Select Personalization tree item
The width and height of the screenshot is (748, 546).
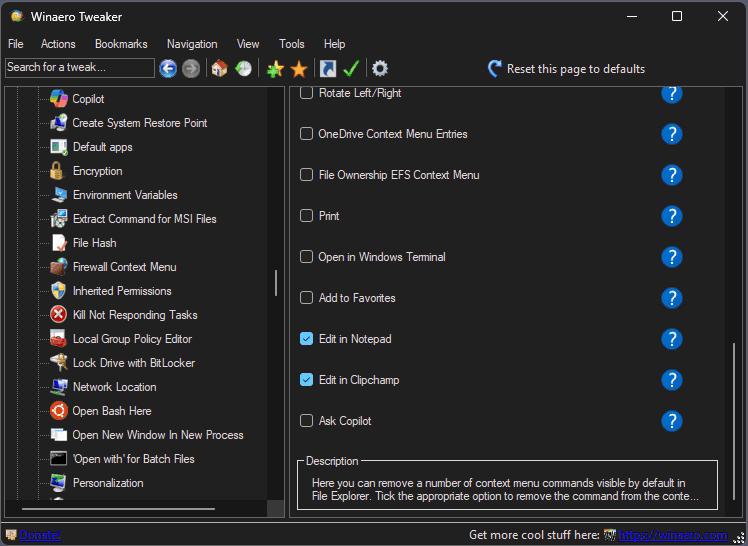click(108, 483)
